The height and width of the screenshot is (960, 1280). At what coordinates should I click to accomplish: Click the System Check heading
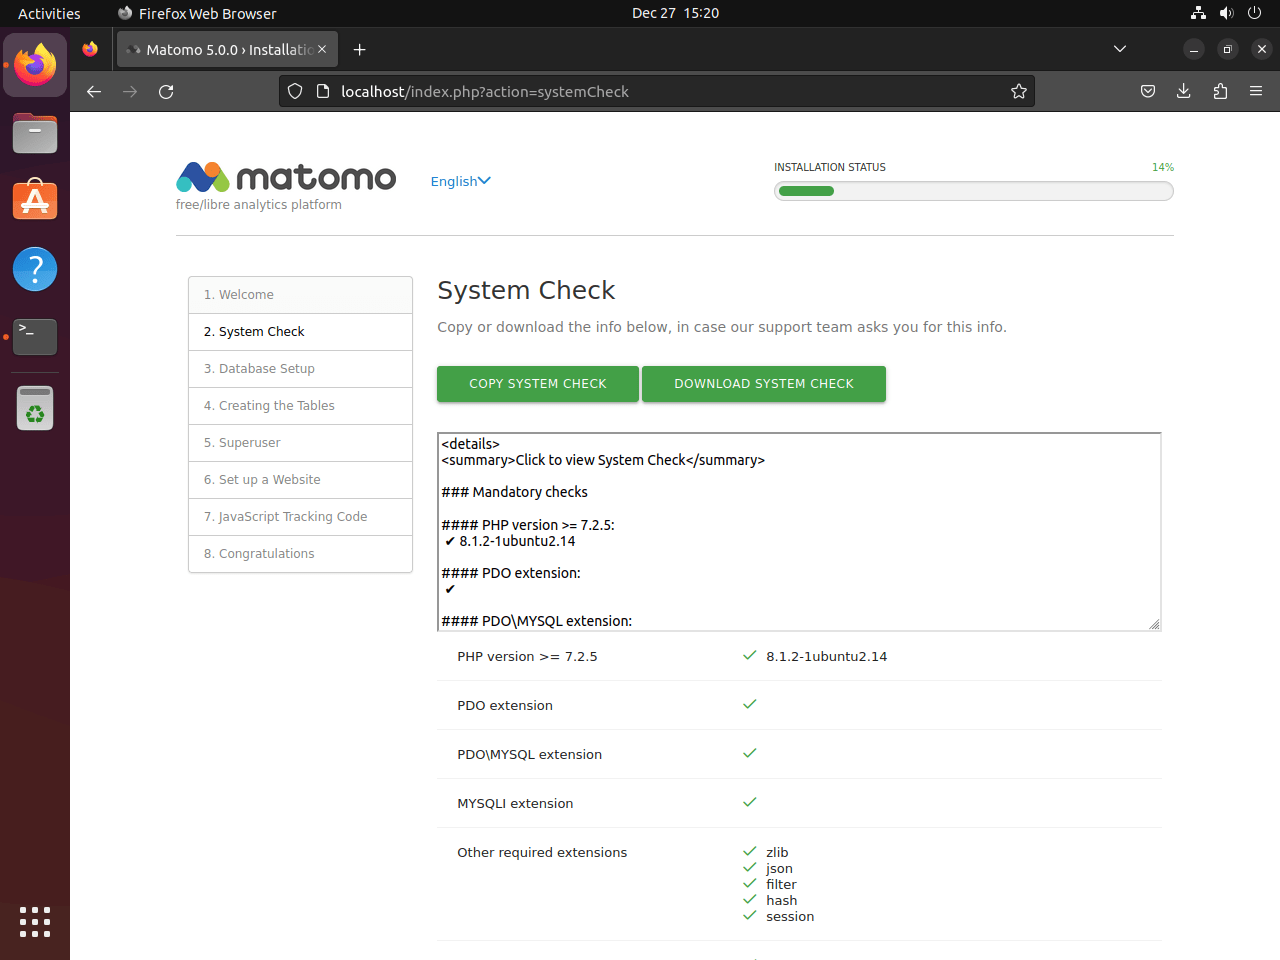[526, 290]
